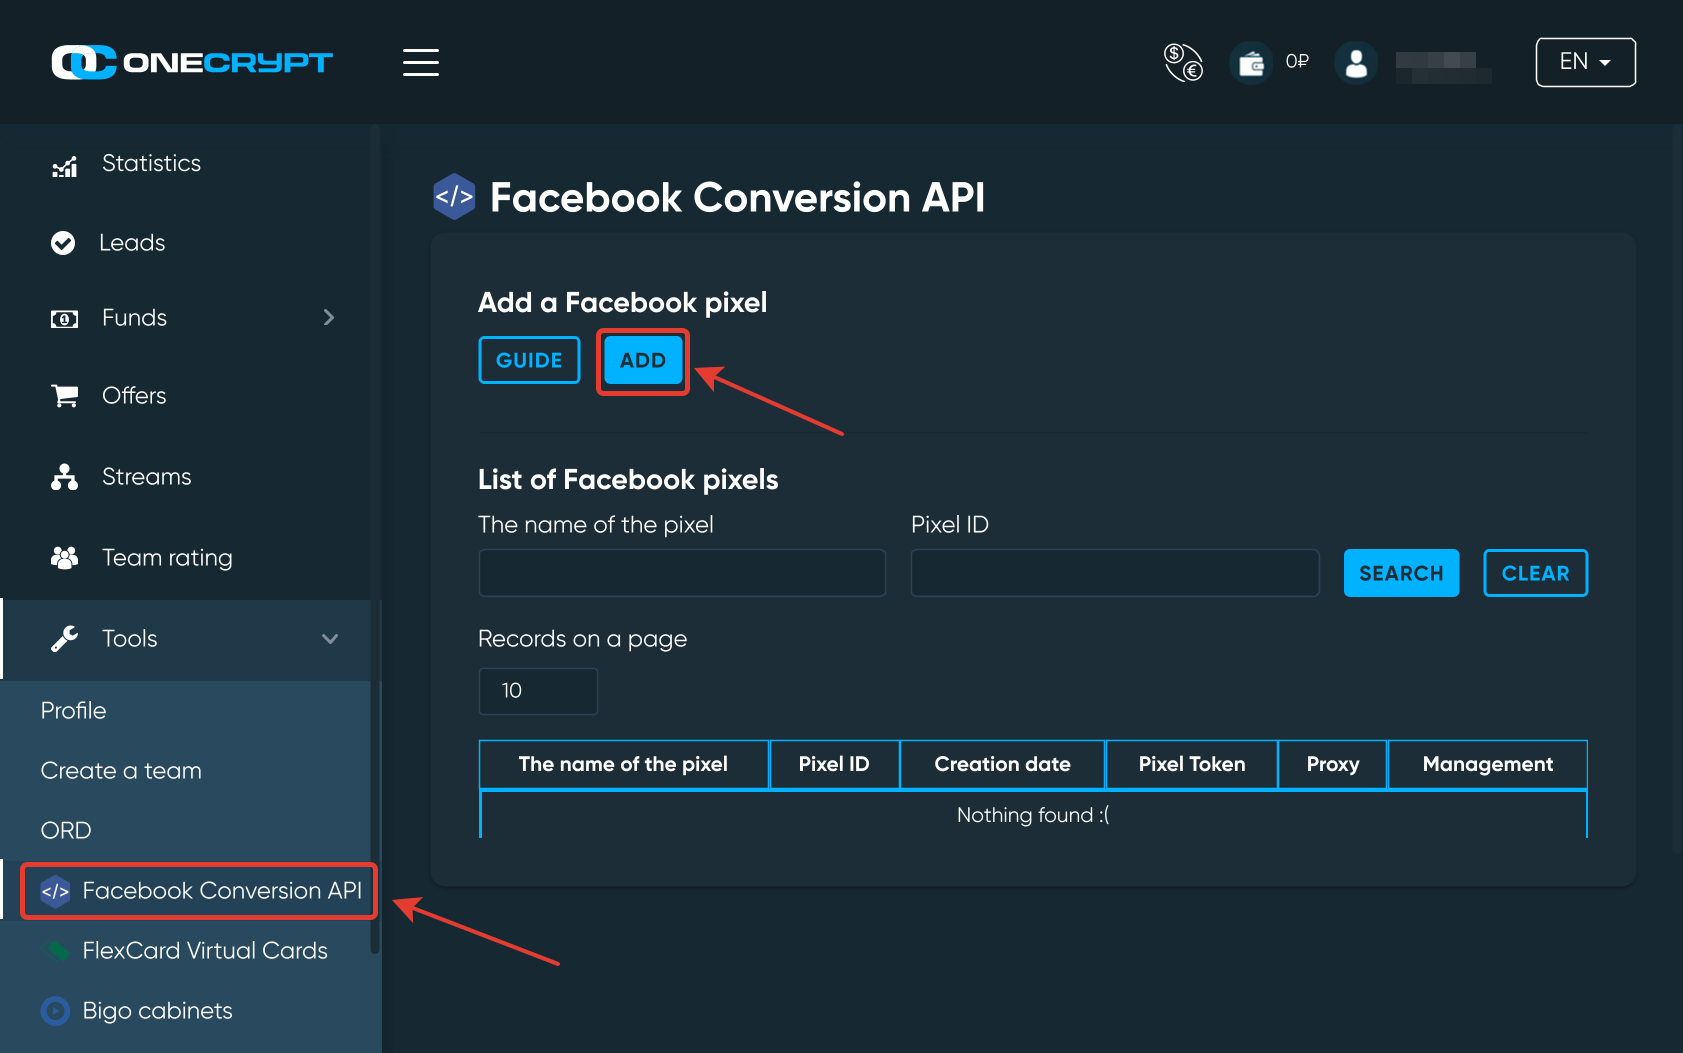The width and height of the screenshot is (1683, 1053).
Task: Click the 'Management' column header
Action: point(1488,764)
